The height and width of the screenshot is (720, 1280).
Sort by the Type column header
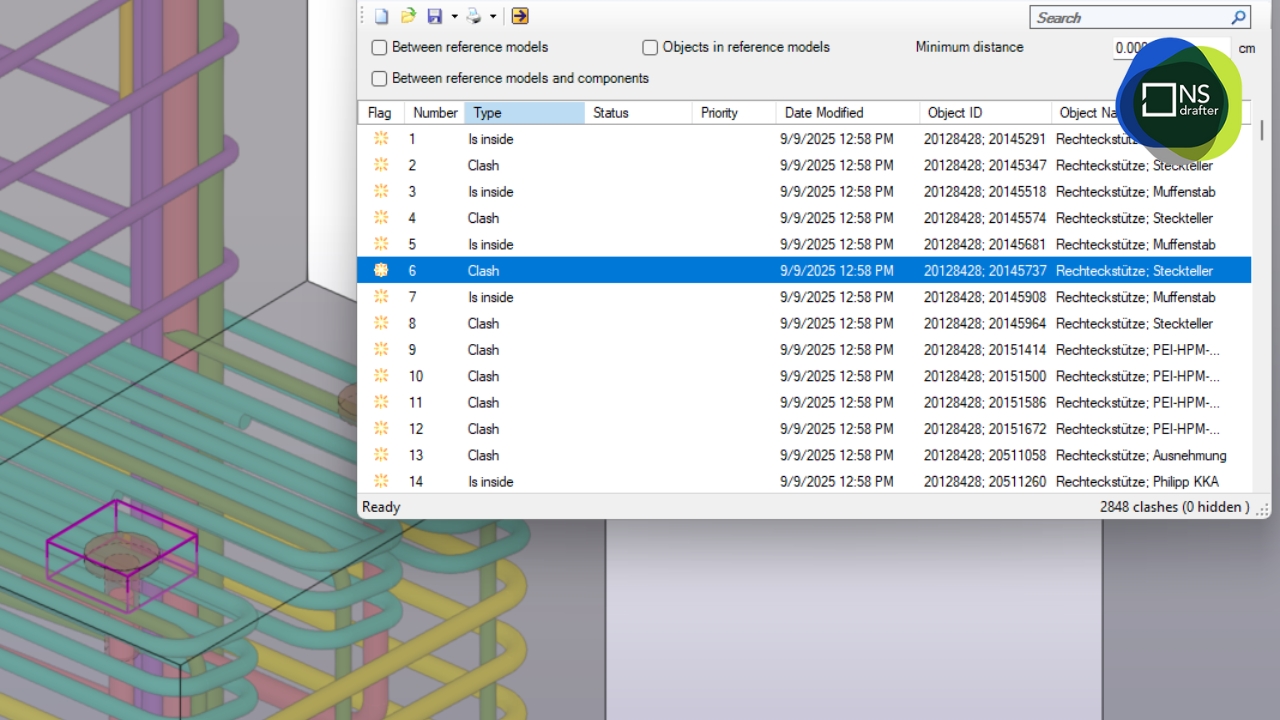tap(524, 113)
